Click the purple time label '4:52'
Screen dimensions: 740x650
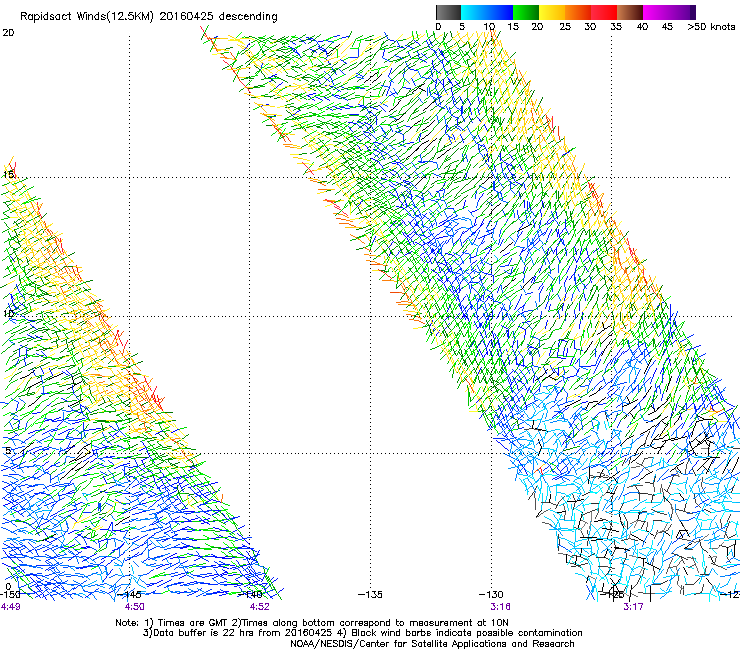[x=260, y=607]
